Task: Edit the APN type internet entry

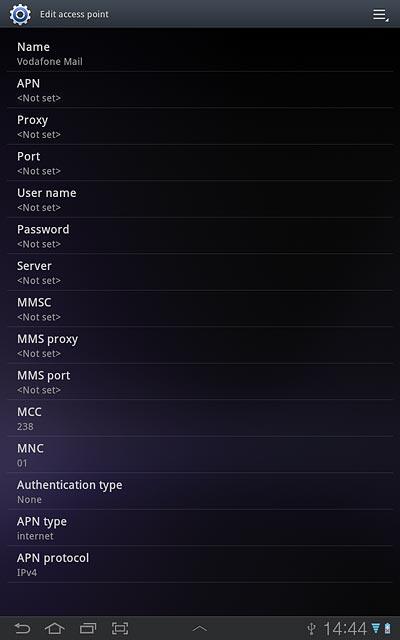Action: point(200,528)
